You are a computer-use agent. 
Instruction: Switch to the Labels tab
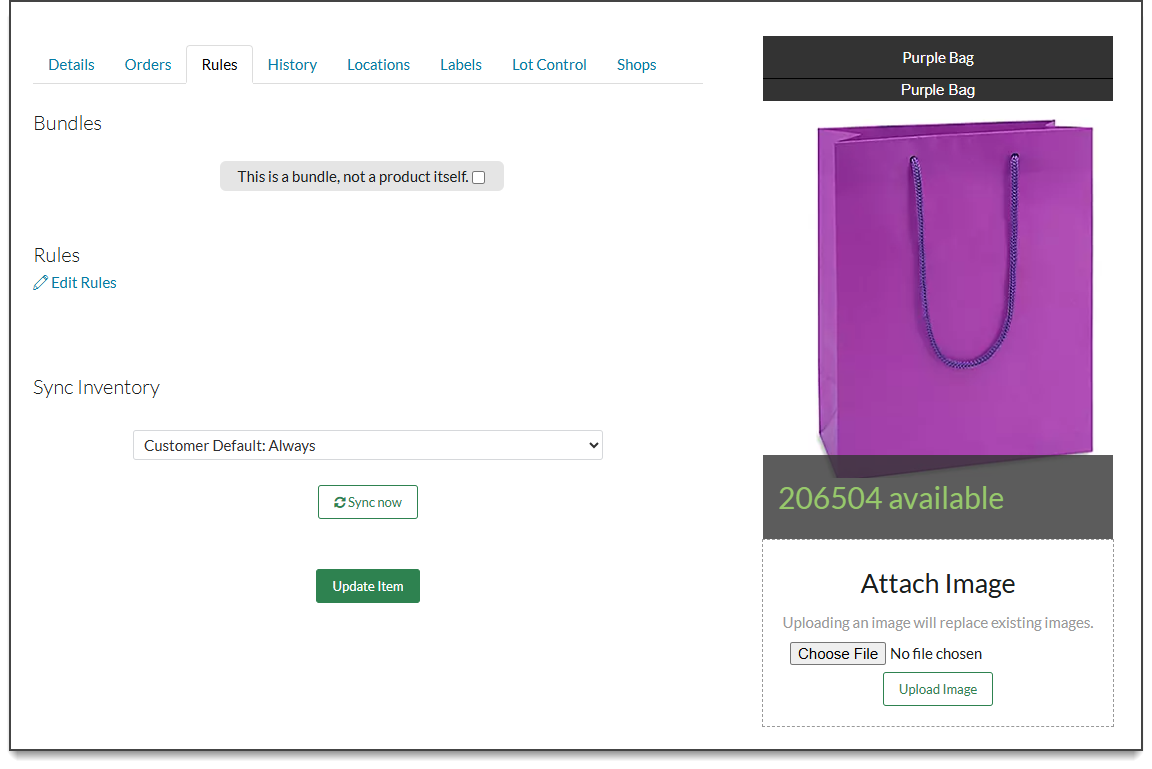pos(460,65)
